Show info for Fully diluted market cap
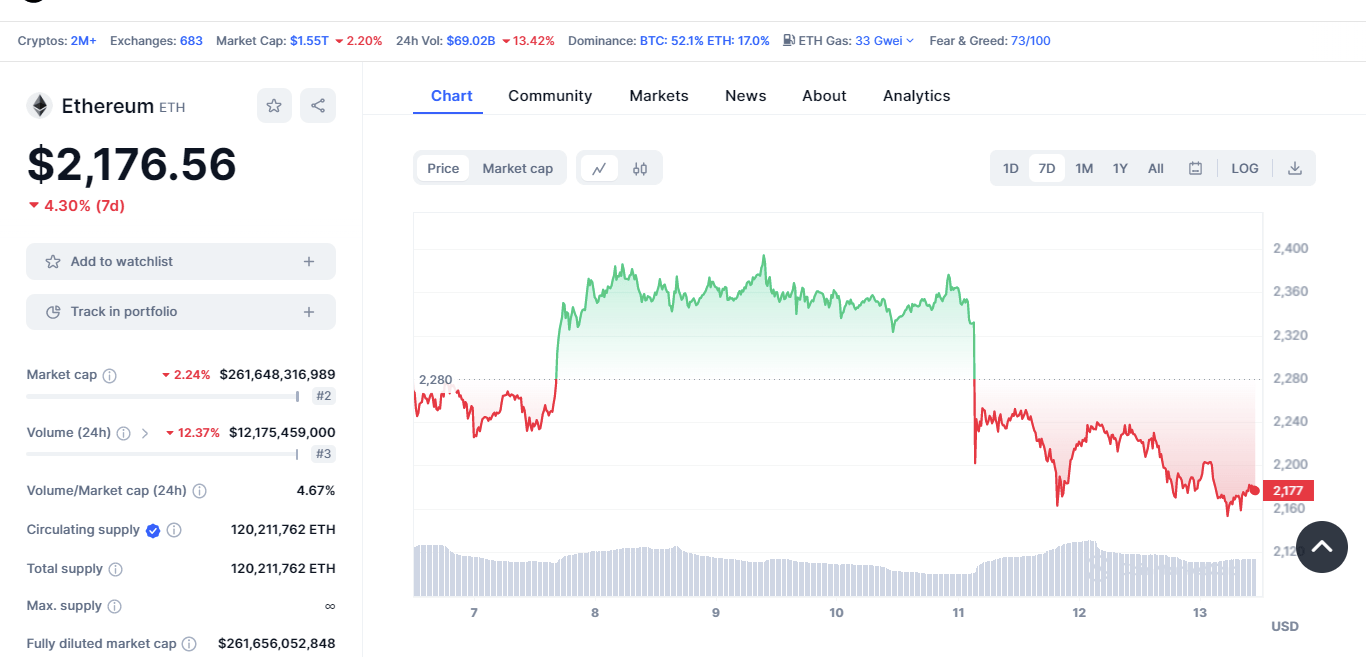 click(x=189, y=645)
